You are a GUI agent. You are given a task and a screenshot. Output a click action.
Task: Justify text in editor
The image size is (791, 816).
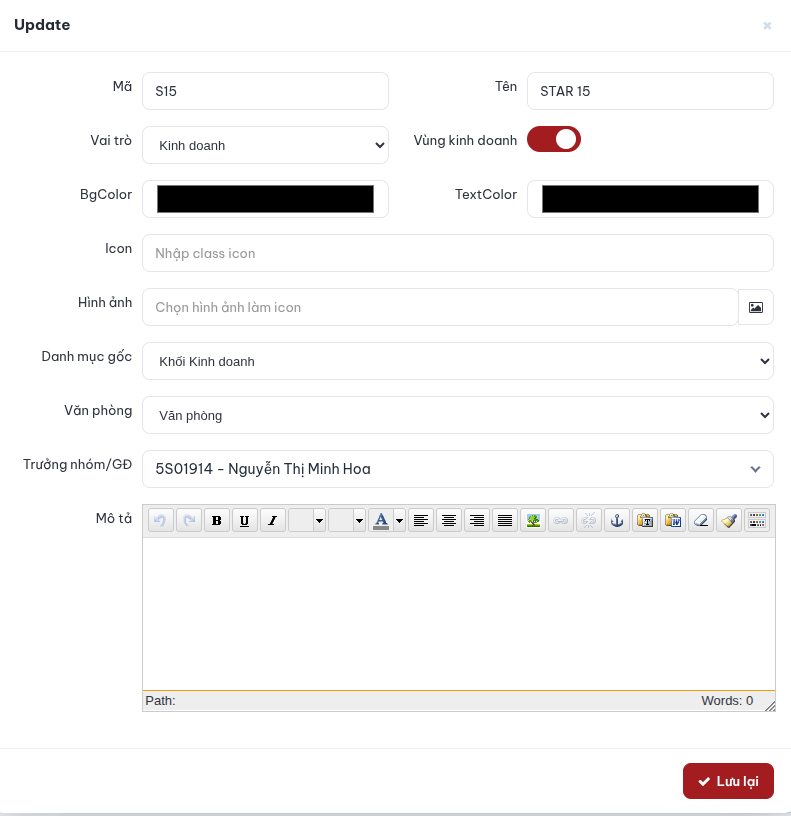coord(505,520)
